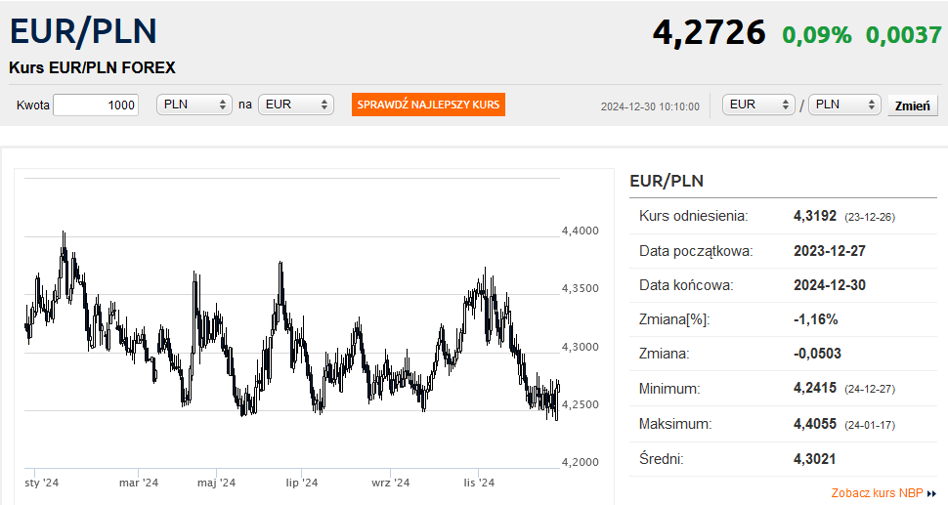Click the Średni: label
Viewport: 948px width, 505px height.
coord(661,459)
